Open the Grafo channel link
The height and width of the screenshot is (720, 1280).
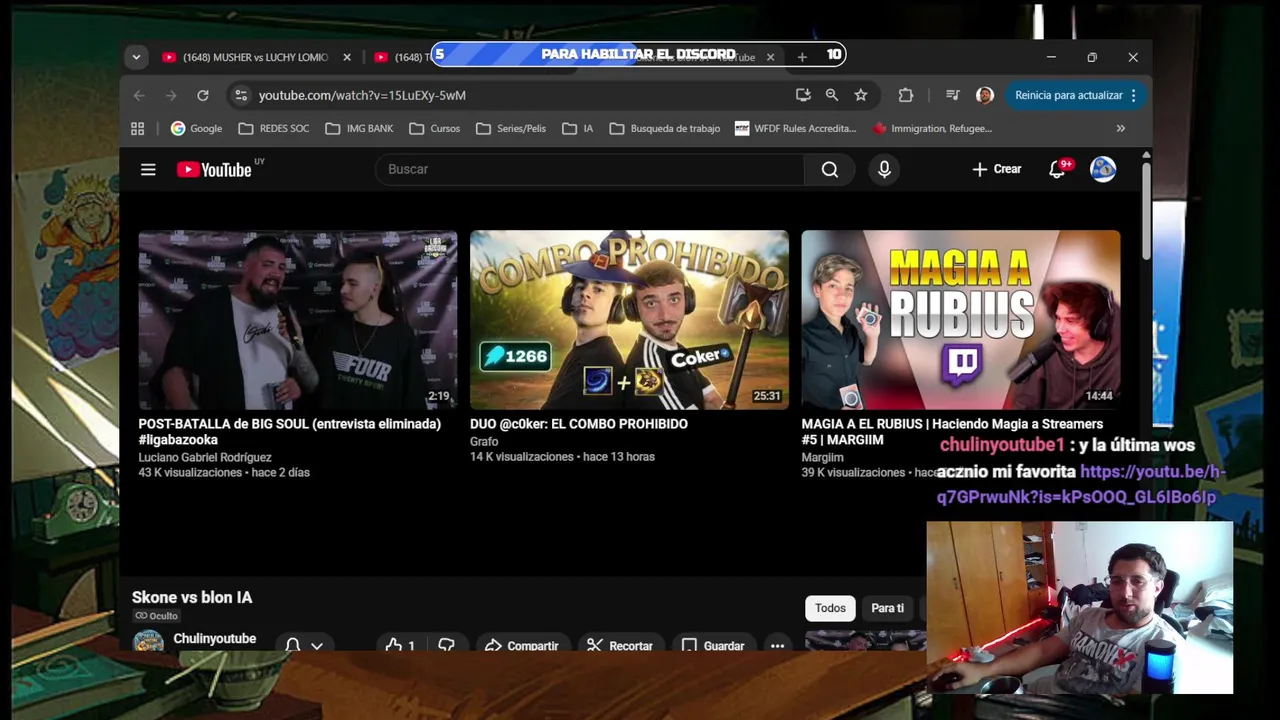(x=484, y=441)
